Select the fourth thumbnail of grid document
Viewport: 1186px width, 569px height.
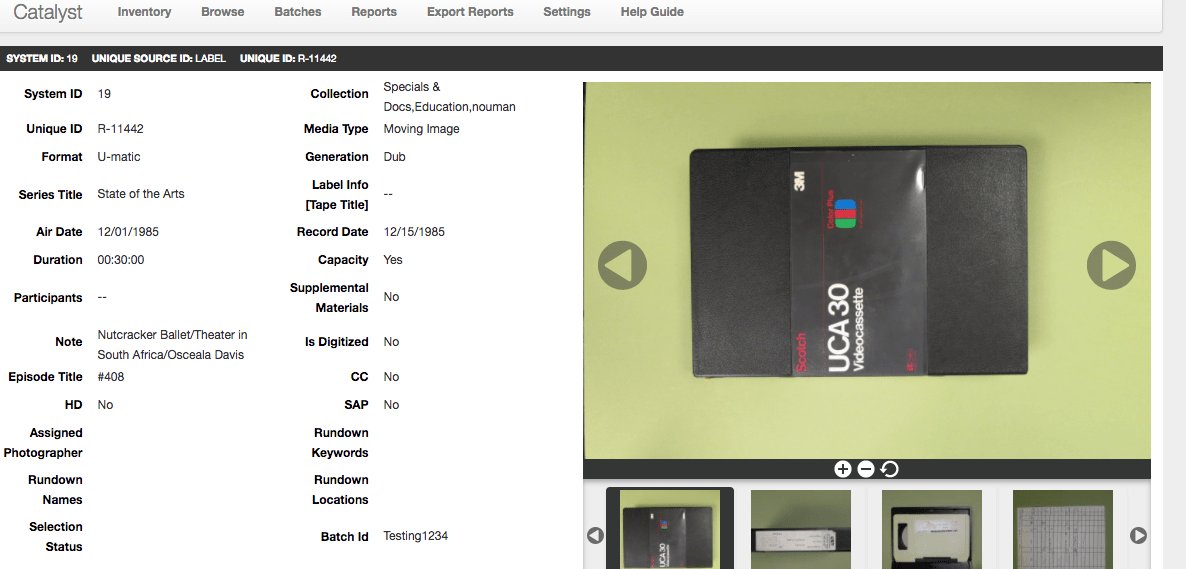pyautogui.click(x=1063, y=530)
